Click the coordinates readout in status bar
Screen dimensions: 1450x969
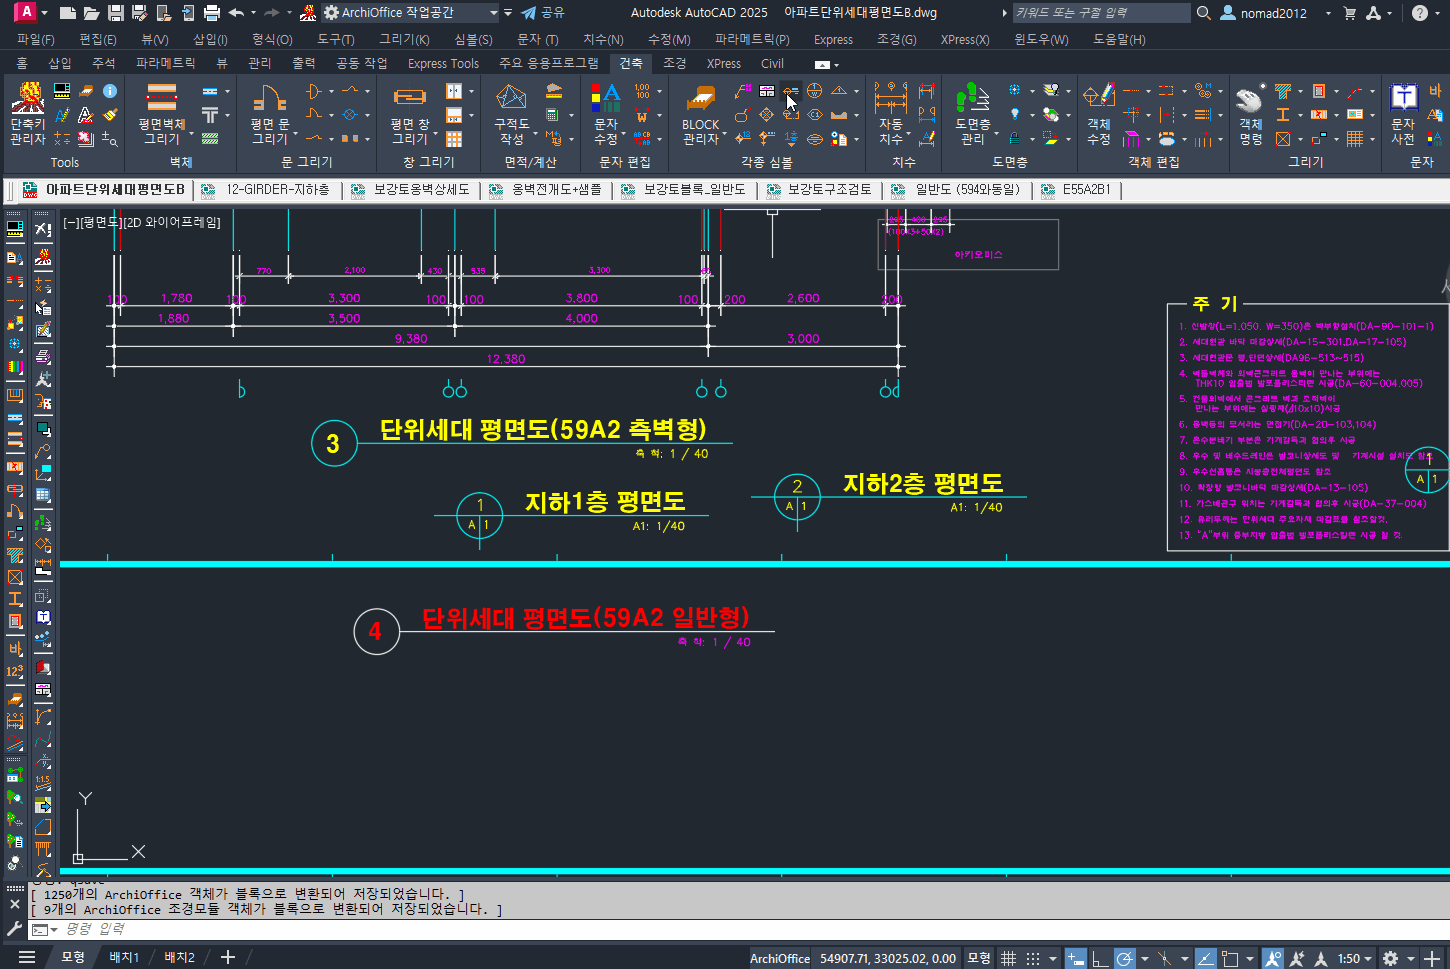pos(888,958)
